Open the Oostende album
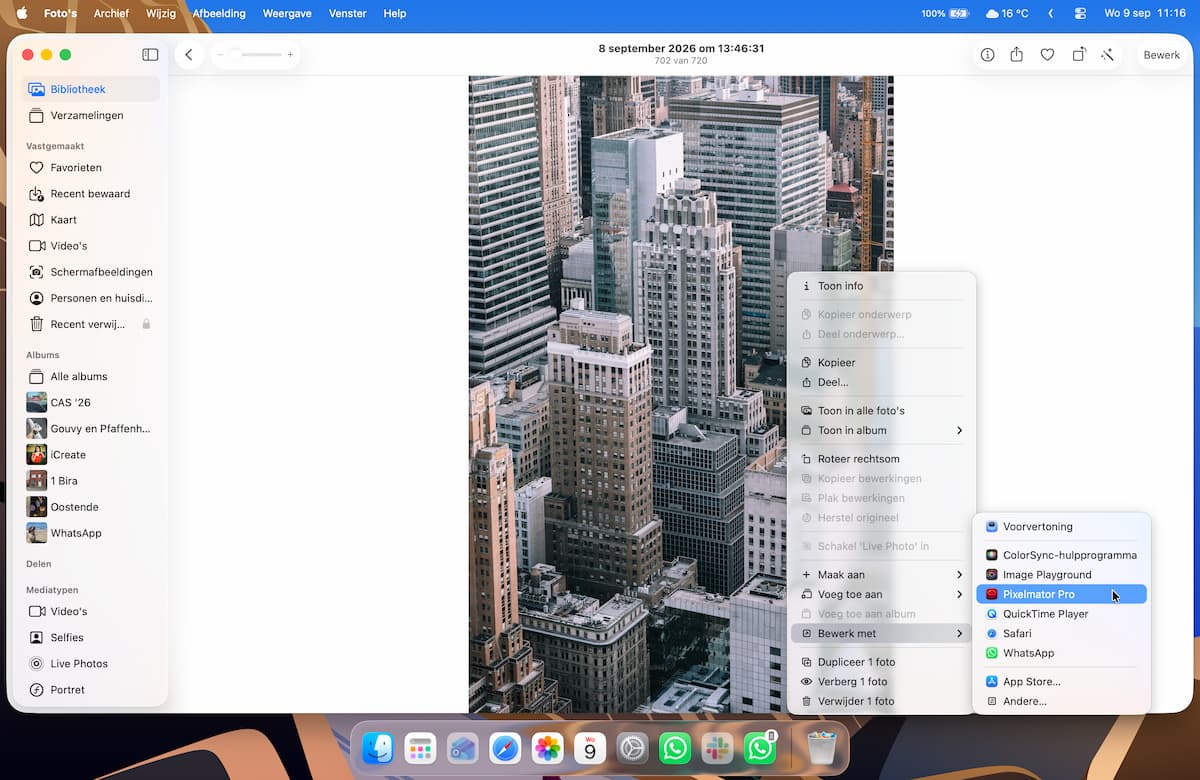The height and width of the screenshot is (780, 1200). point(92,507)
